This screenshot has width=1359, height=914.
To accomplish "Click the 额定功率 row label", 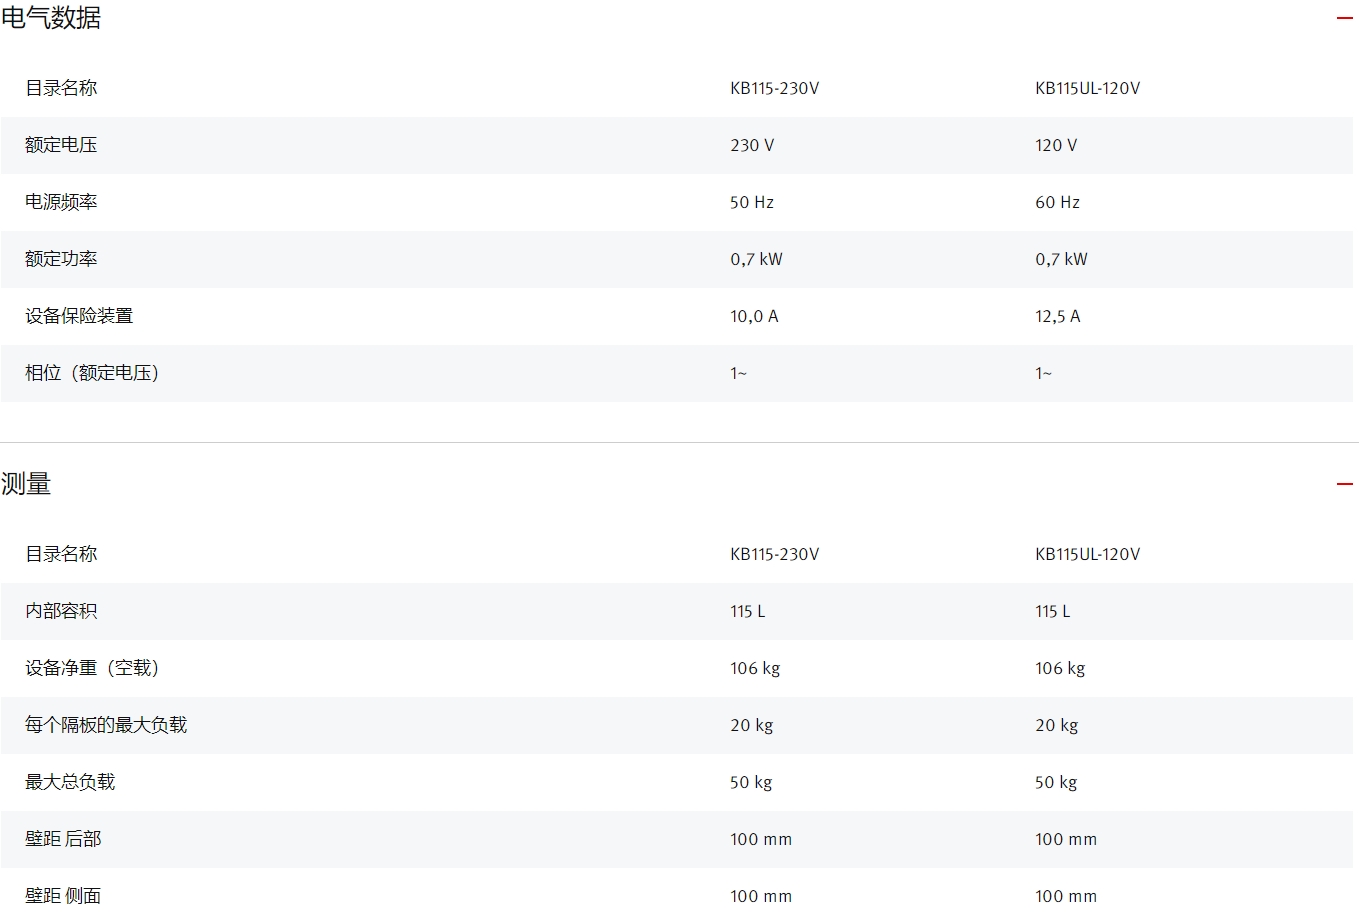I will click(61, 259).
